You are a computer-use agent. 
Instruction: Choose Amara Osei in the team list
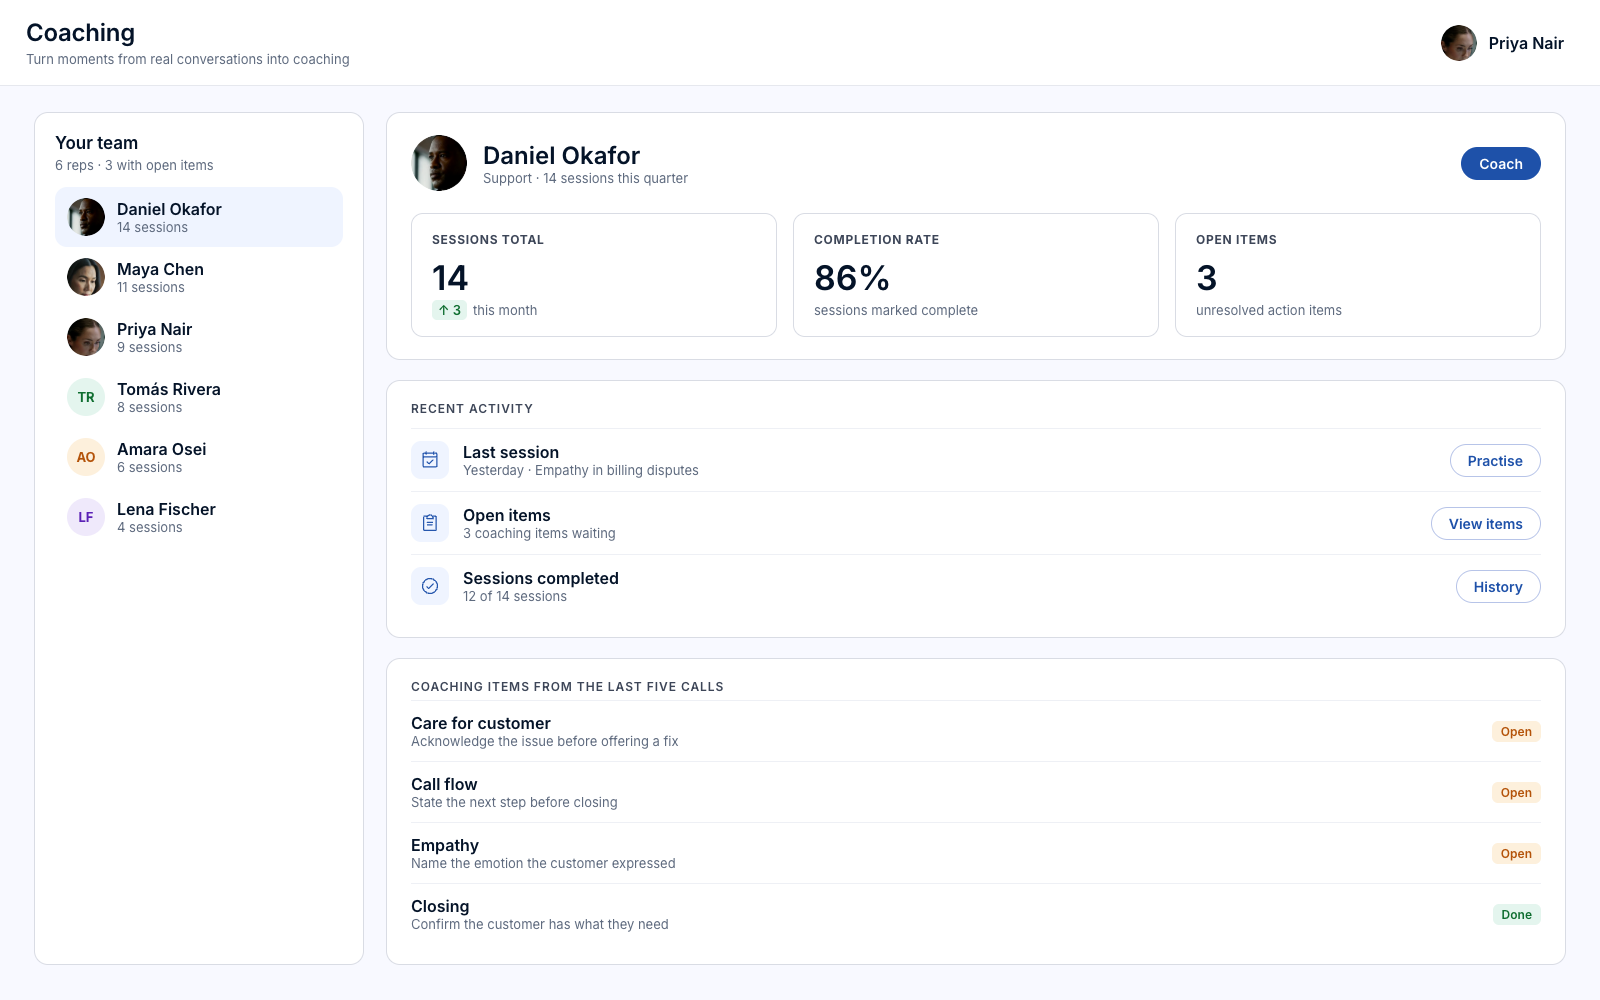[199, 457]
